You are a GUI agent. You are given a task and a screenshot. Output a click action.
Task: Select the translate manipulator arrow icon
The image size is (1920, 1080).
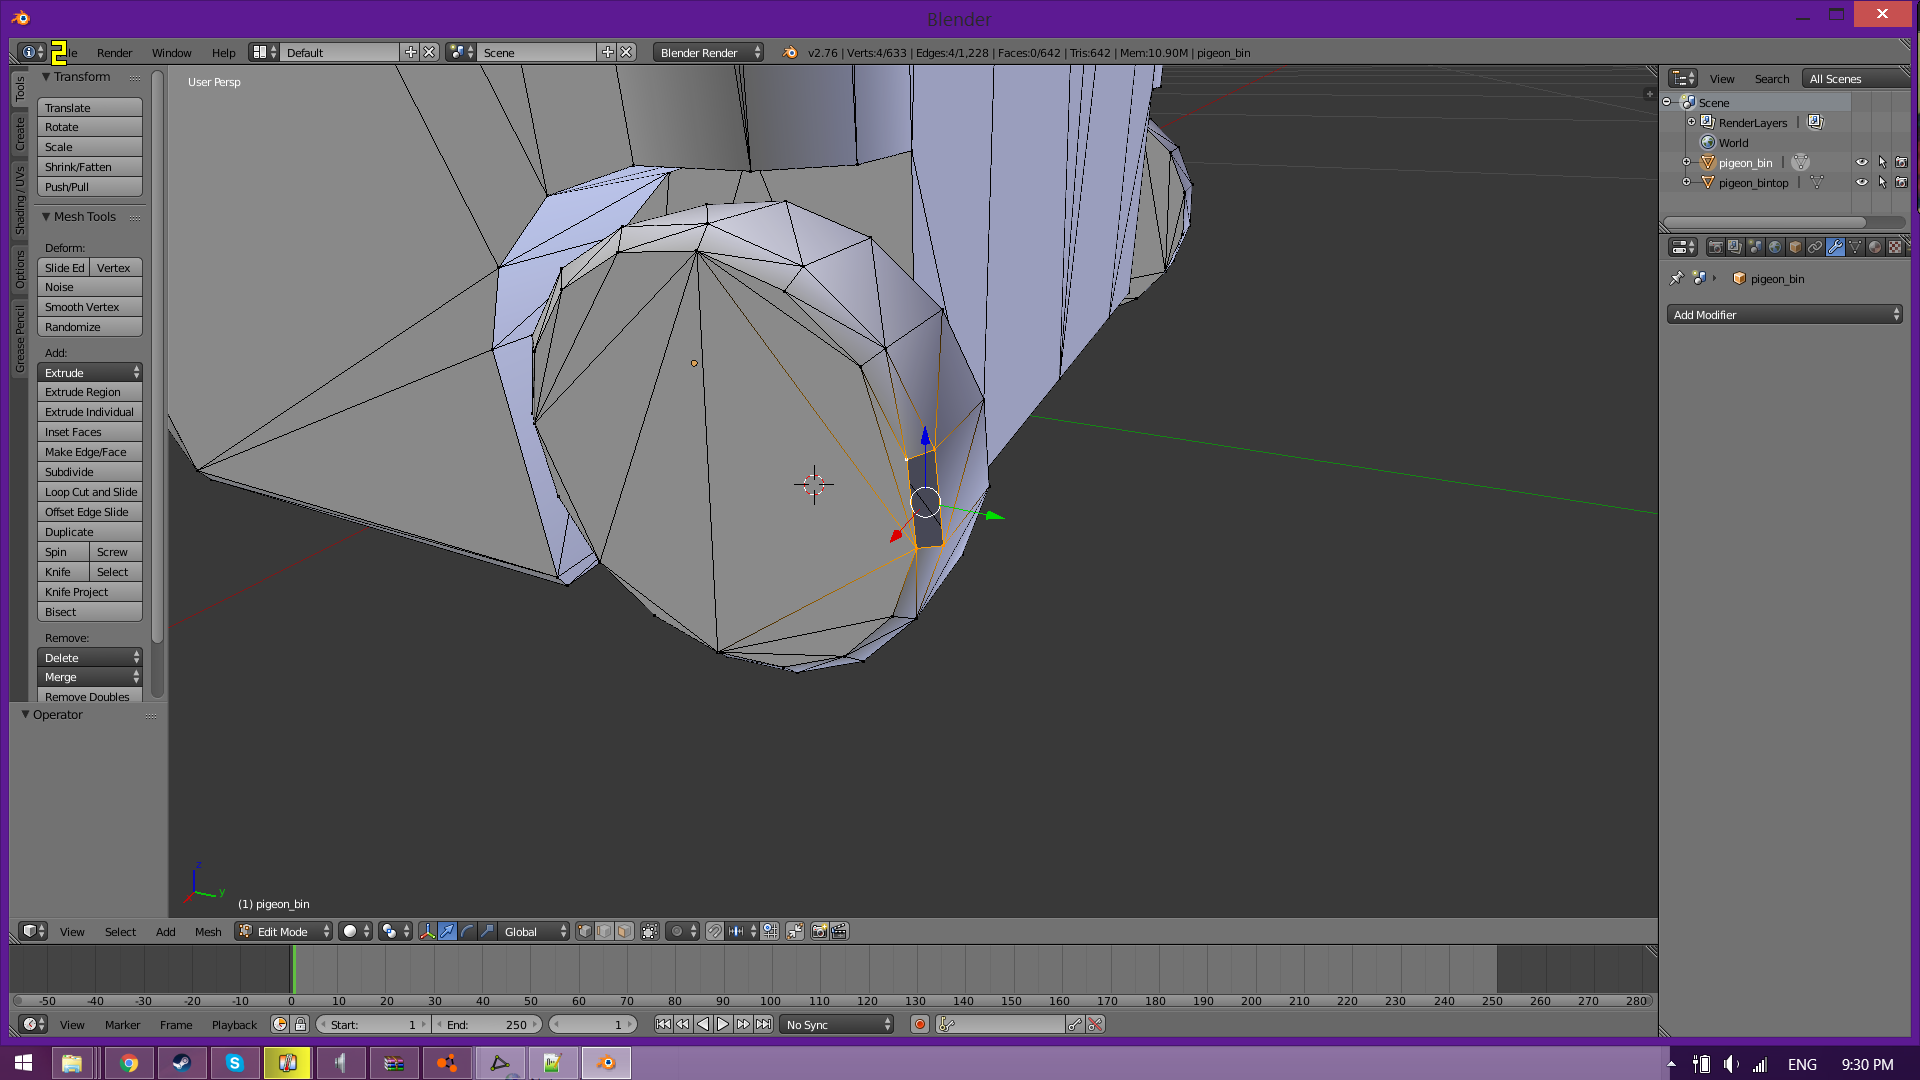pos(447,931)
